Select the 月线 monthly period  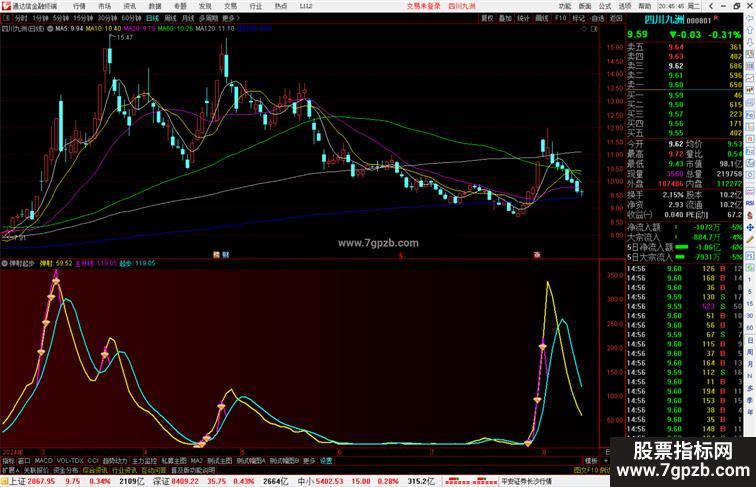[x=188, y=18]
